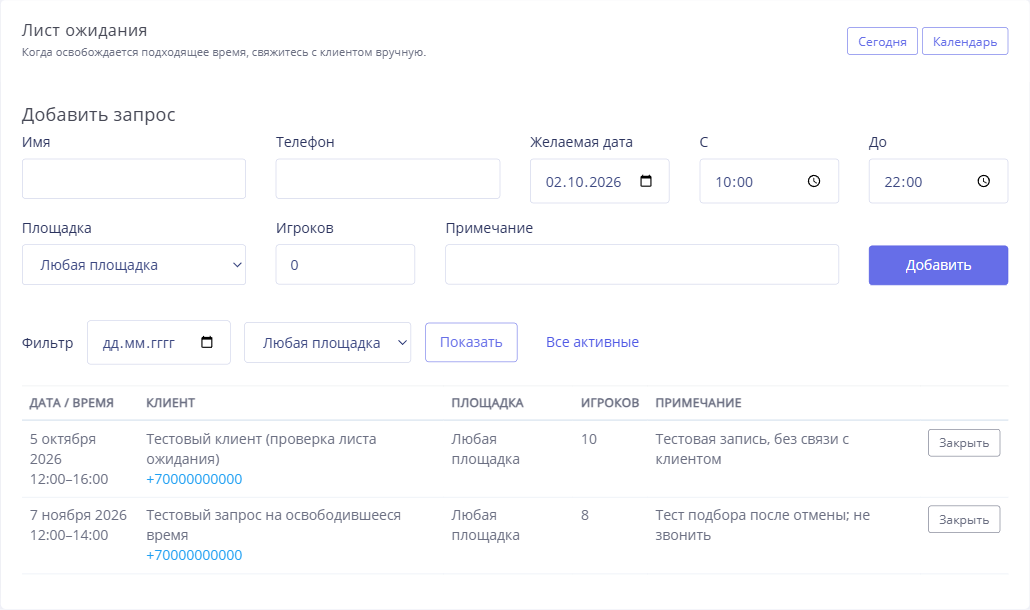1030x610 pixels.
Task: Click the 'Лист ожидания' page title
Action: 85,30
